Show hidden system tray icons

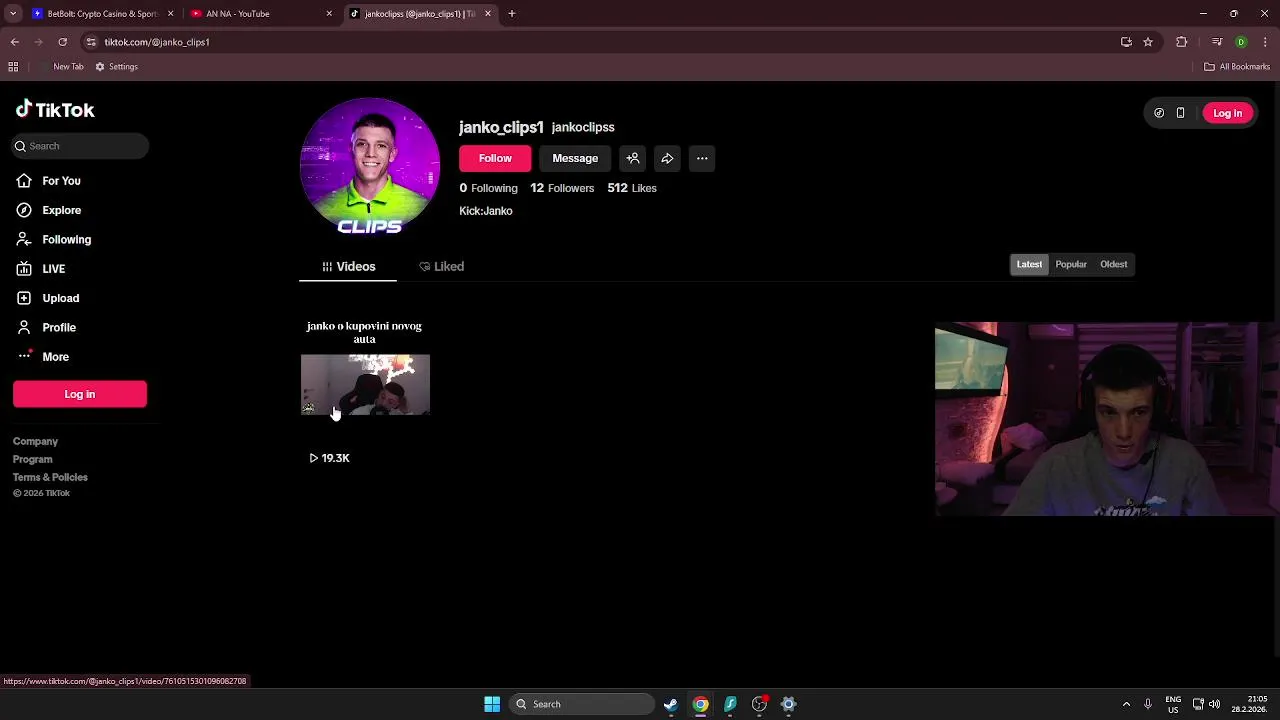pyautogui.click(x=1126, y=704)
